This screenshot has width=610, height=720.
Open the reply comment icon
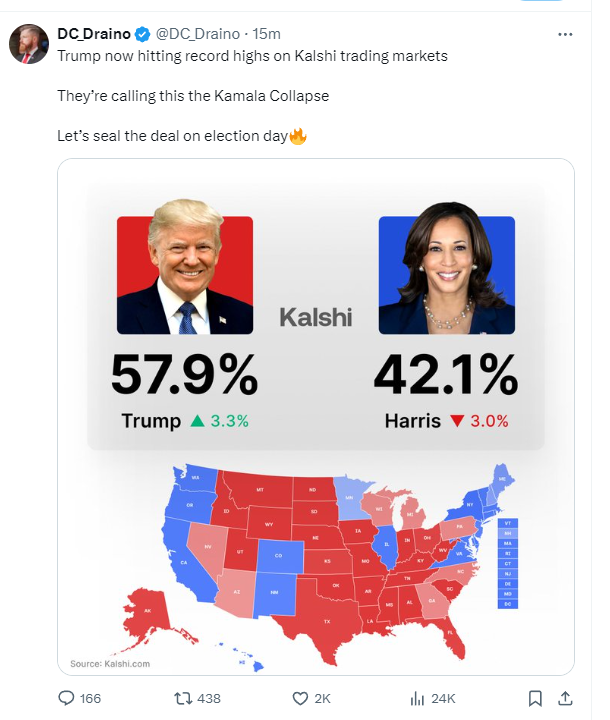(66, 698)
